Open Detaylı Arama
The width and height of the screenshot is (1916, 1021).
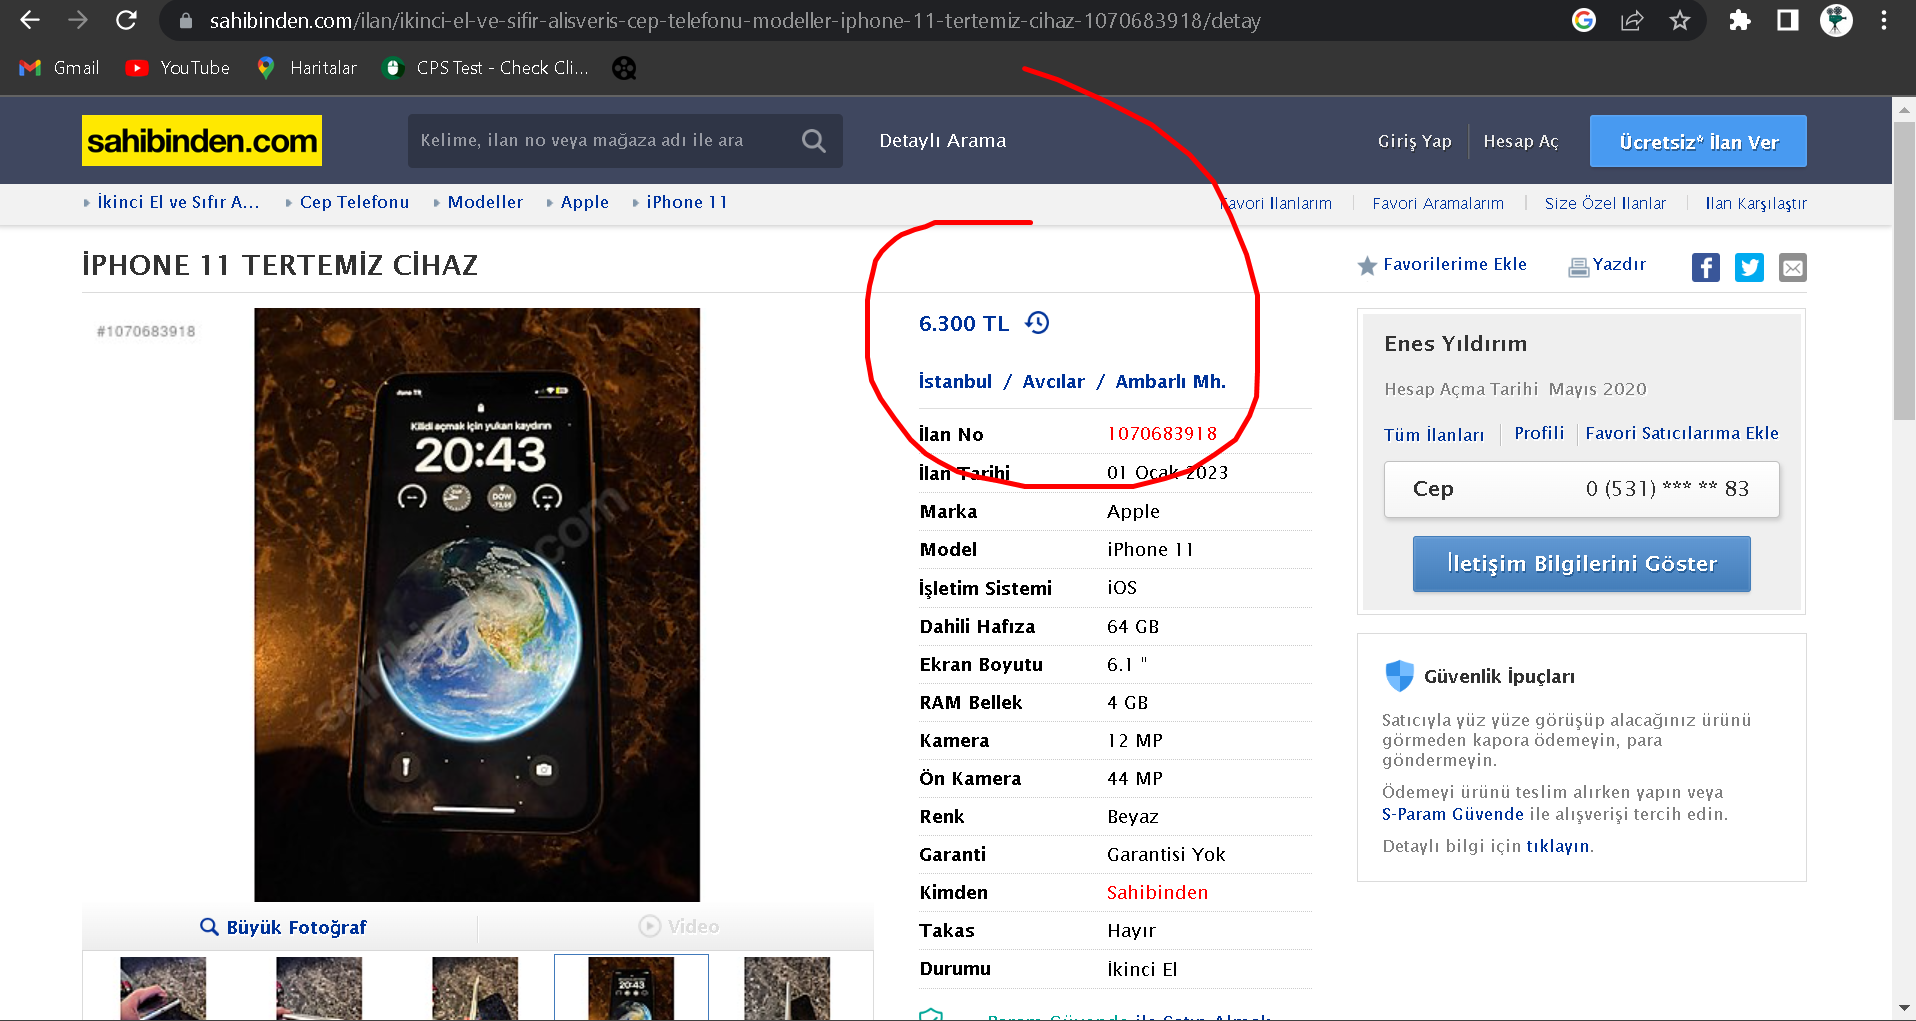[x=943, y=141]
